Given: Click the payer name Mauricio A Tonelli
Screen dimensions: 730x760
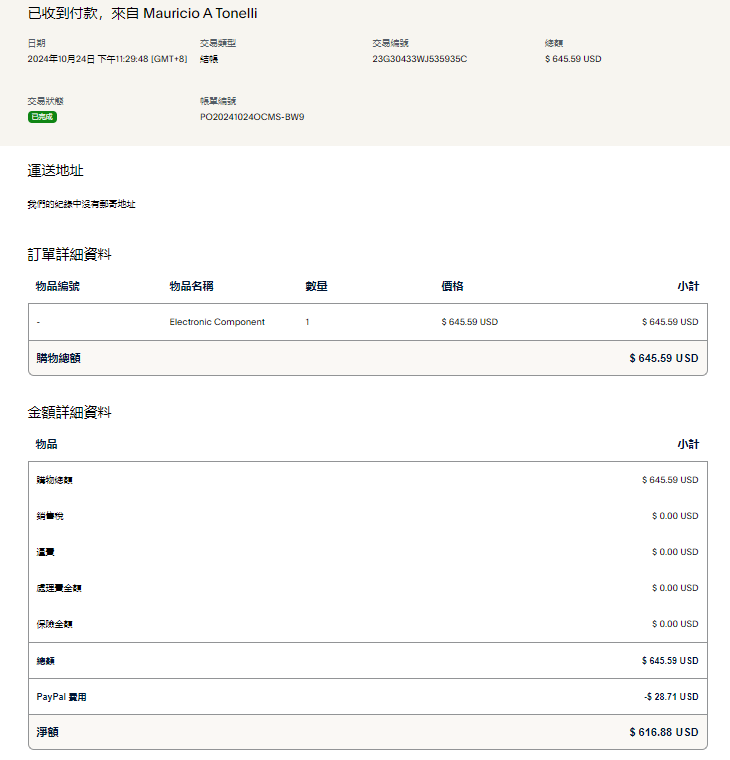Looking at the screenshot, I should tap(200, 14).
